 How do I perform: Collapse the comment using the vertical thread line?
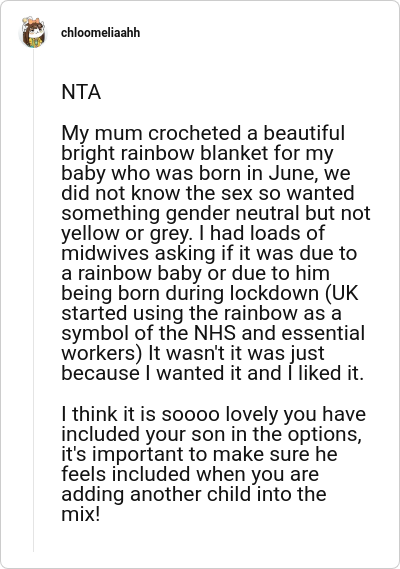pyautogui.click(x=33, y=301)
